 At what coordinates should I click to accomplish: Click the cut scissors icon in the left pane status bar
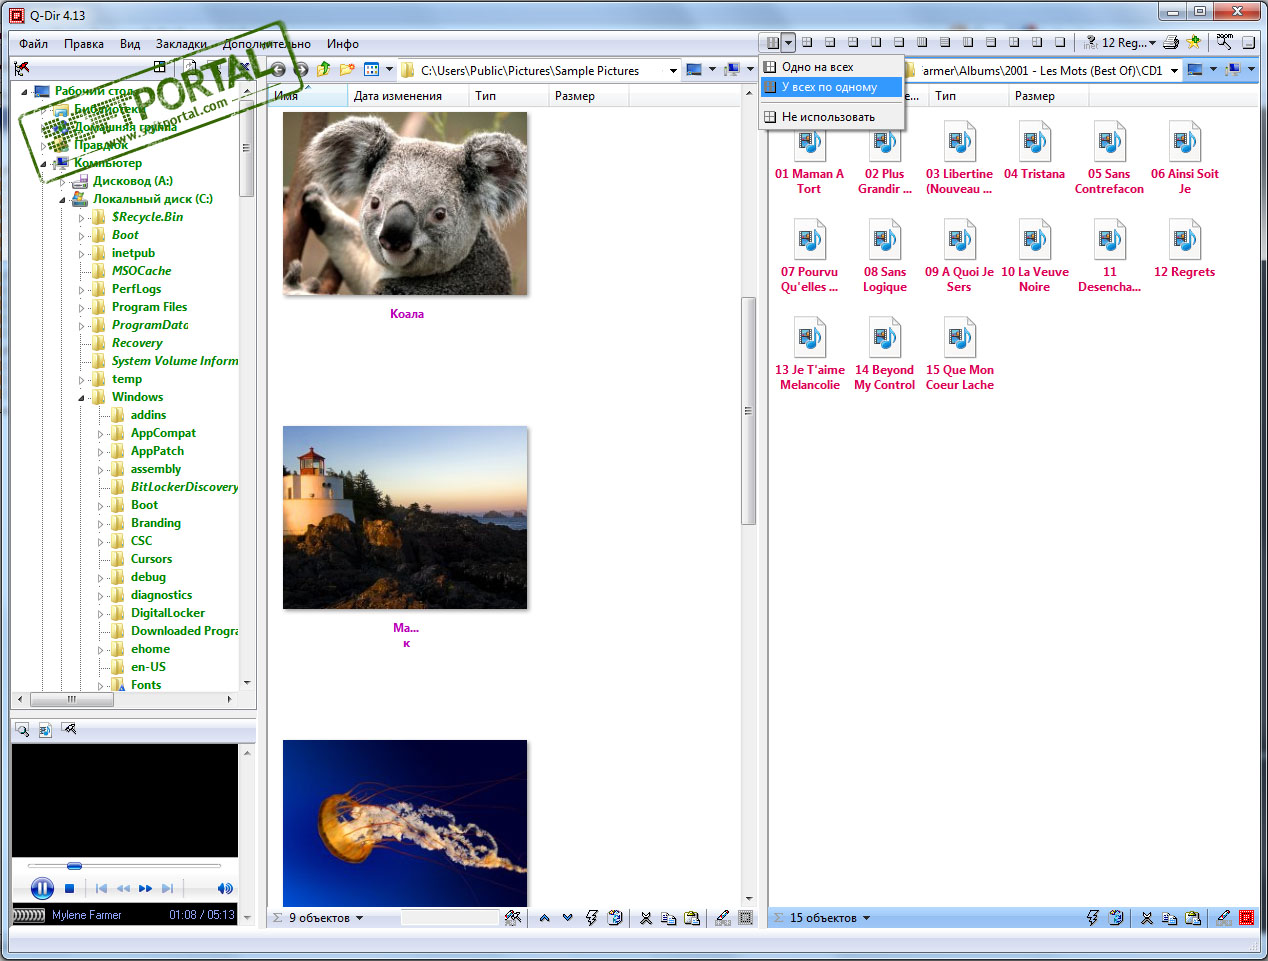[645, 917]
